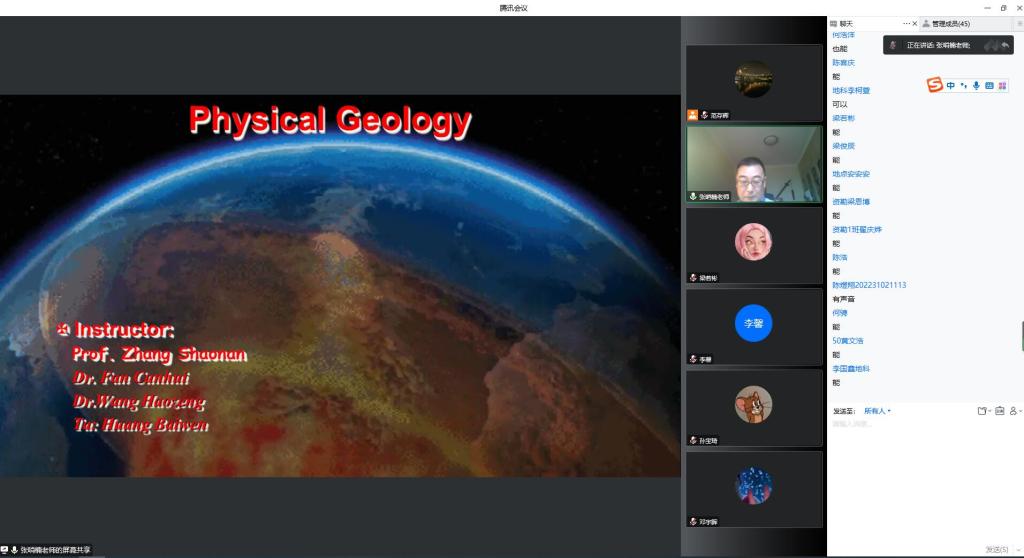Screen dimensions: 1024x558
Task: Open Sogou soft keyboard icon
Action: tap(989, 86)
